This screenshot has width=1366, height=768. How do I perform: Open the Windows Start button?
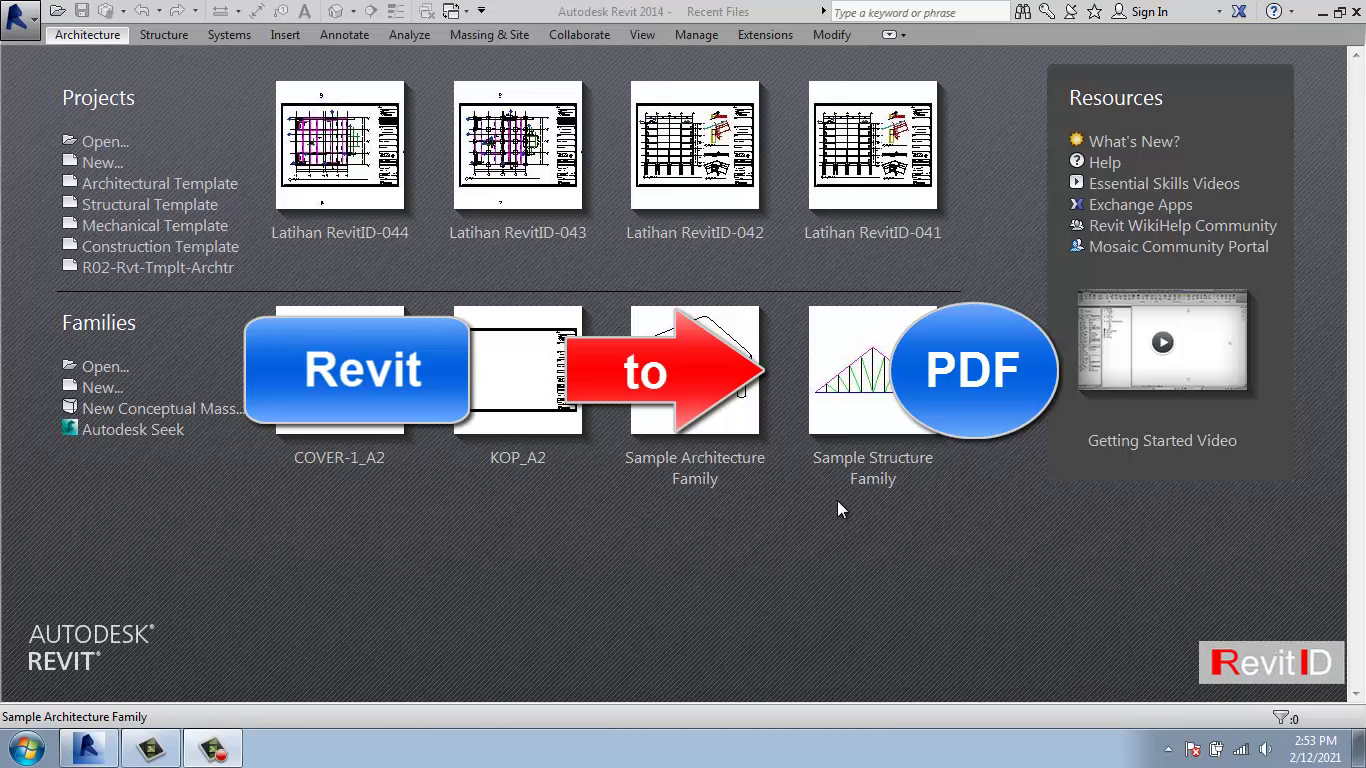[27, 748]
